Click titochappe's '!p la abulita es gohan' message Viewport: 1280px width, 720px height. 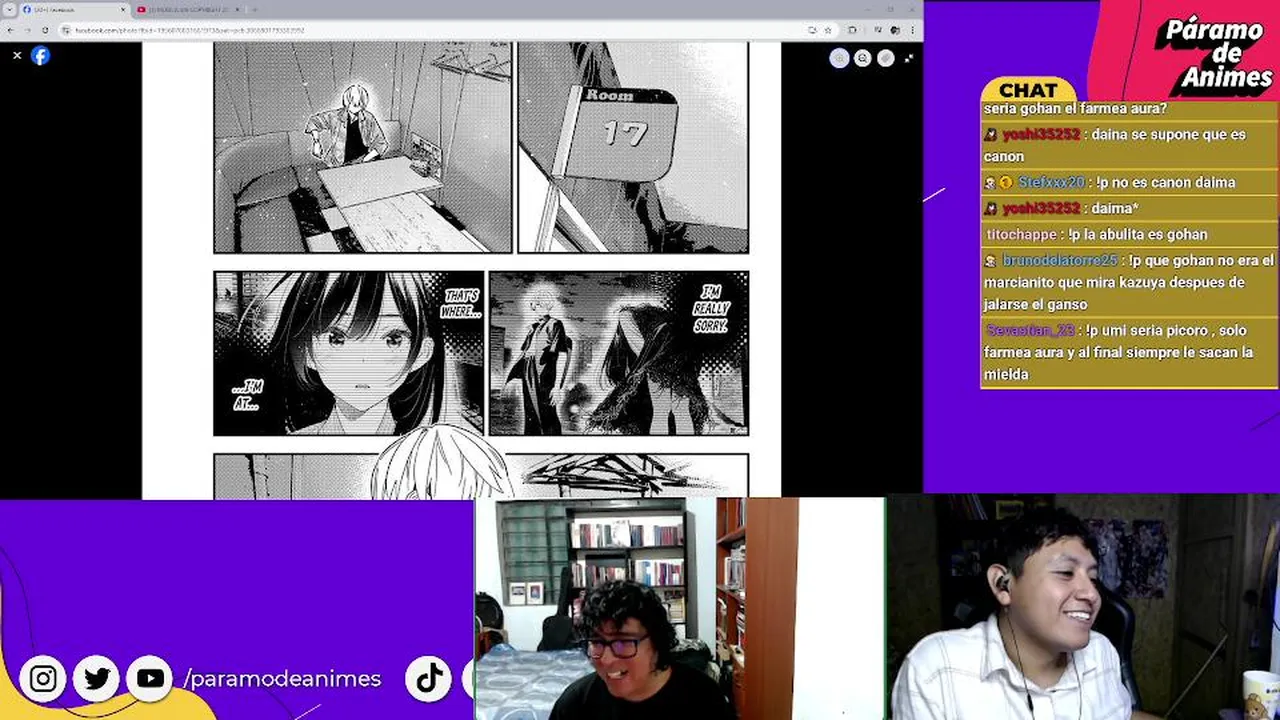click(1128, 234)
